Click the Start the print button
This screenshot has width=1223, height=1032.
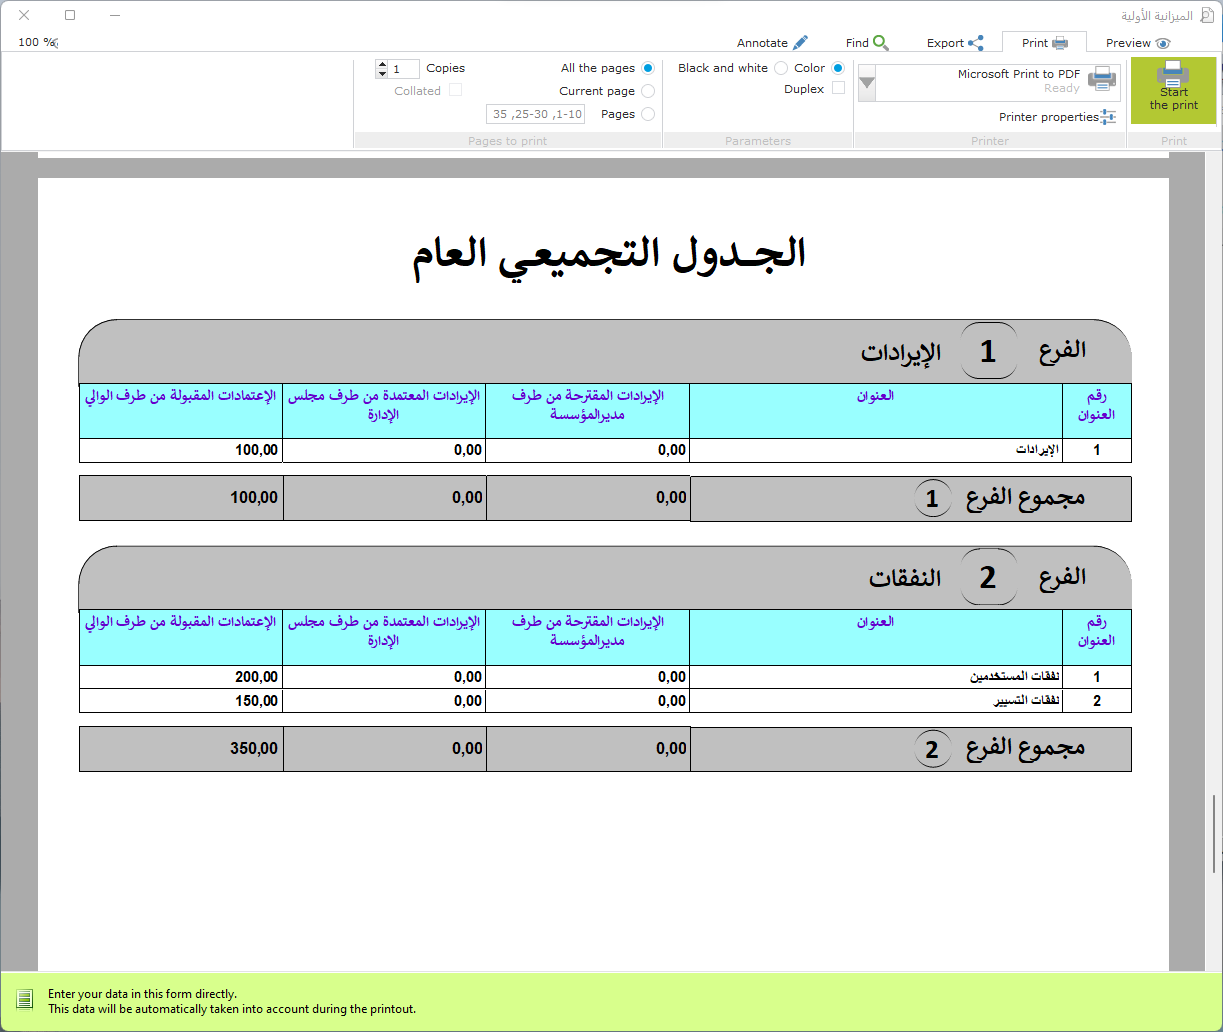tap(1173, 90)
